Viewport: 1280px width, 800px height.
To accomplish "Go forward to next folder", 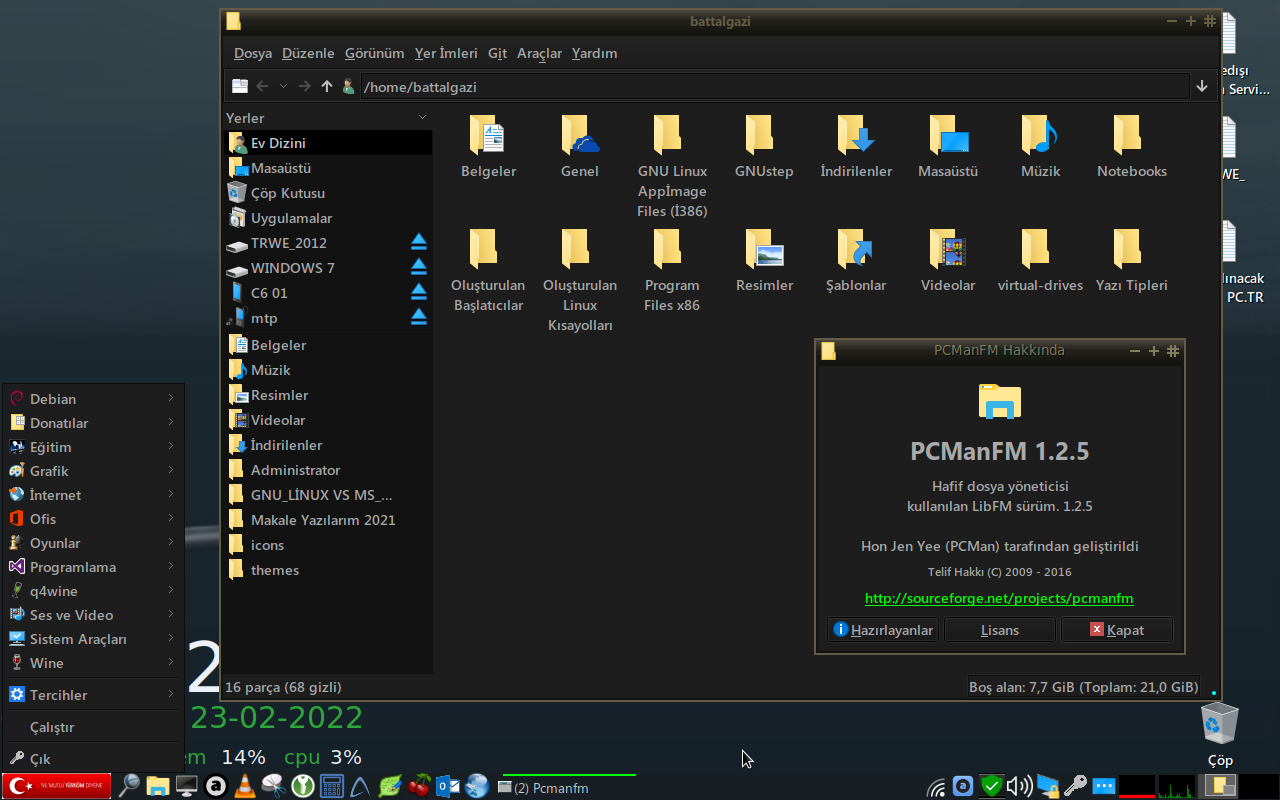I will 305,87.
